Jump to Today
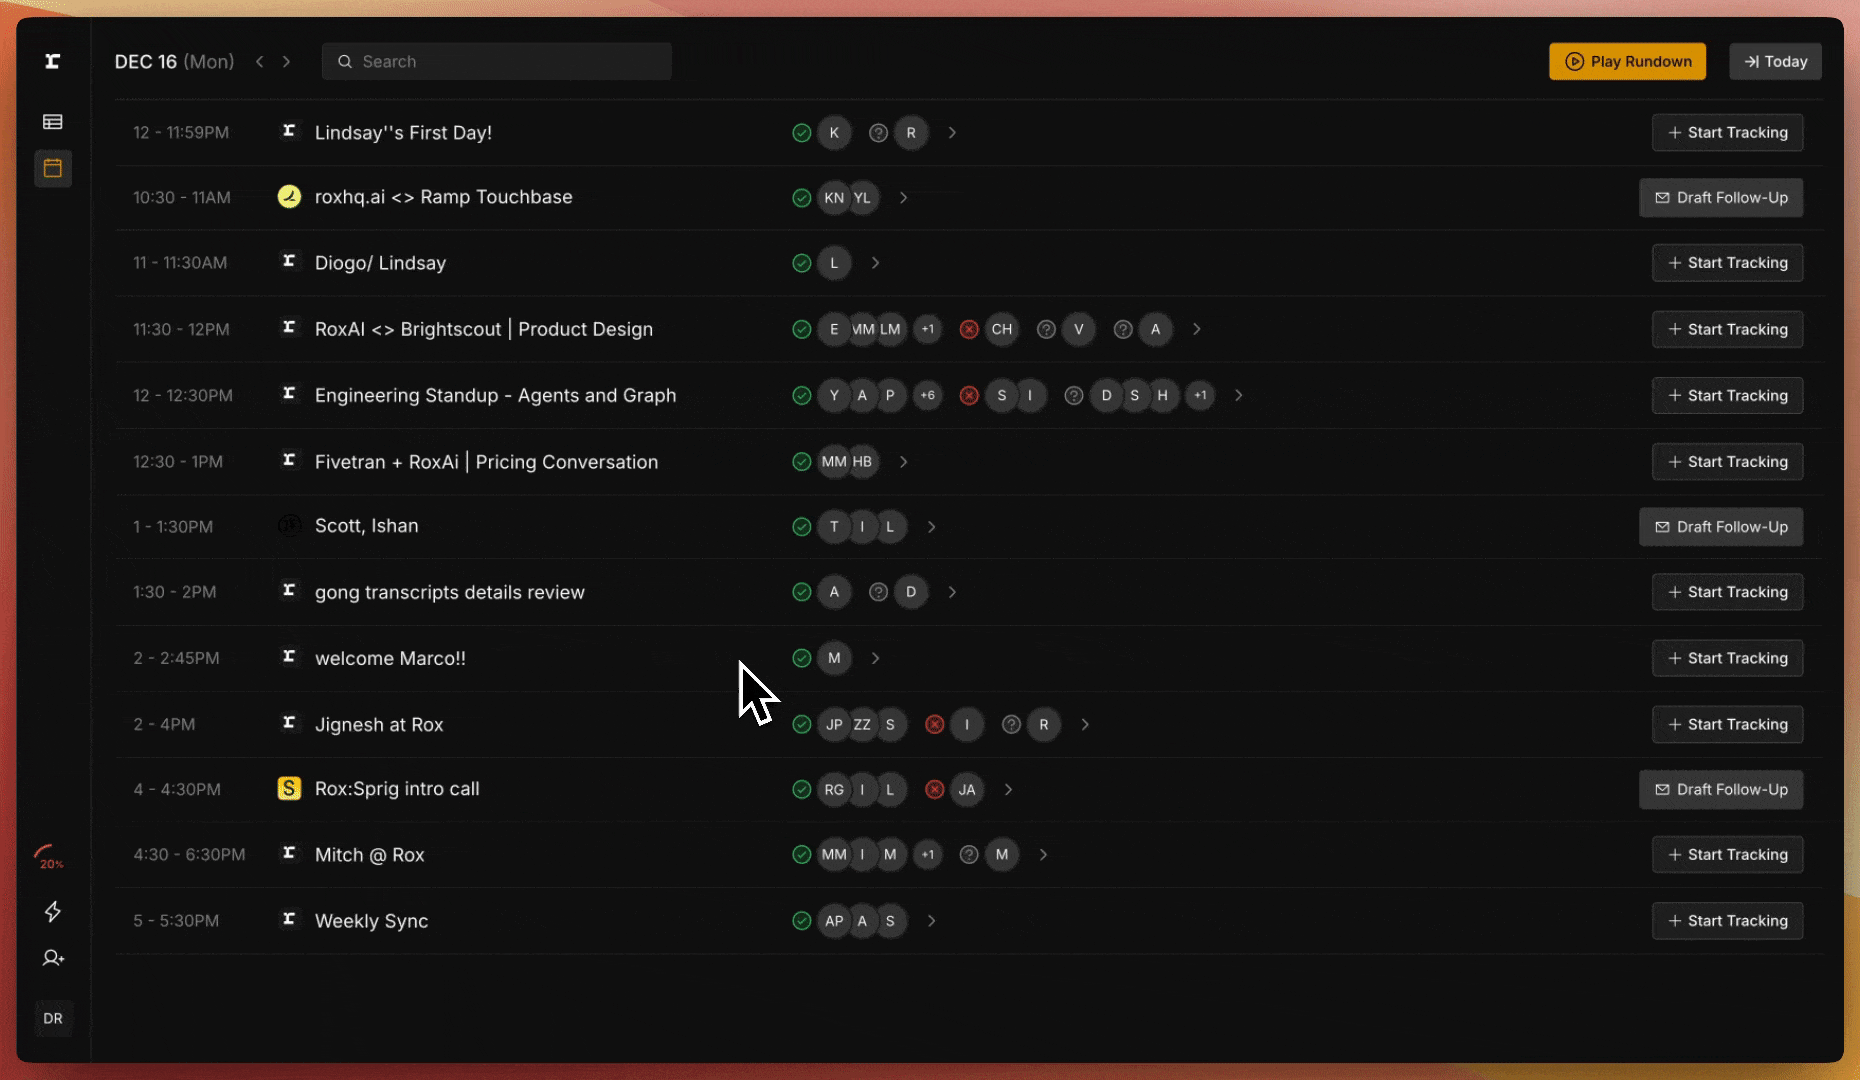 1775,62
